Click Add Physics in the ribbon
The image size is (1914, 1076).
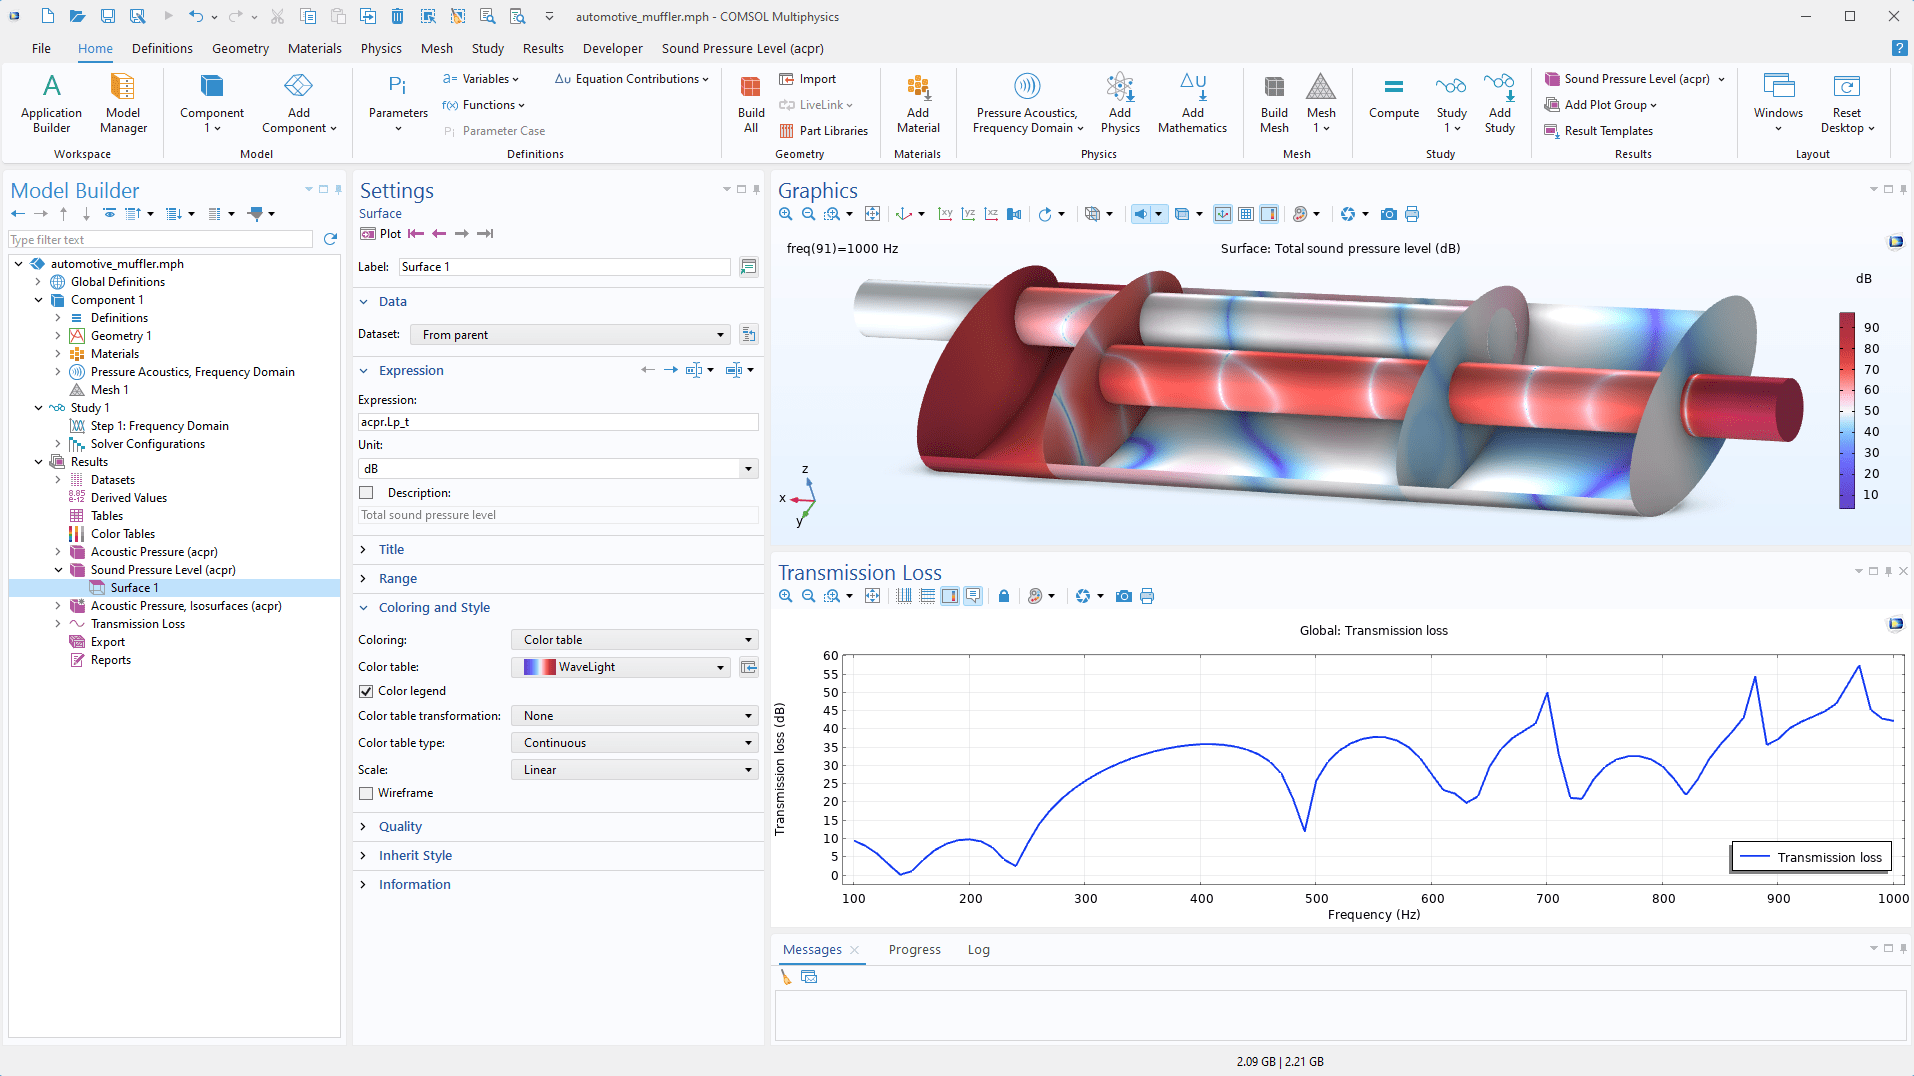(x=1120, y=103)
